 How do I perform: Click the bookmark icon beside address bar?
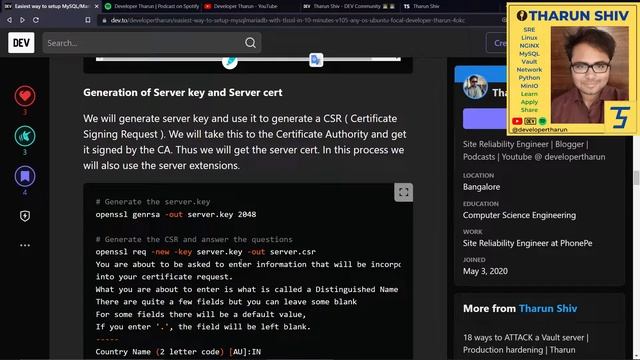pyautogui.click(x=88, y=20)
